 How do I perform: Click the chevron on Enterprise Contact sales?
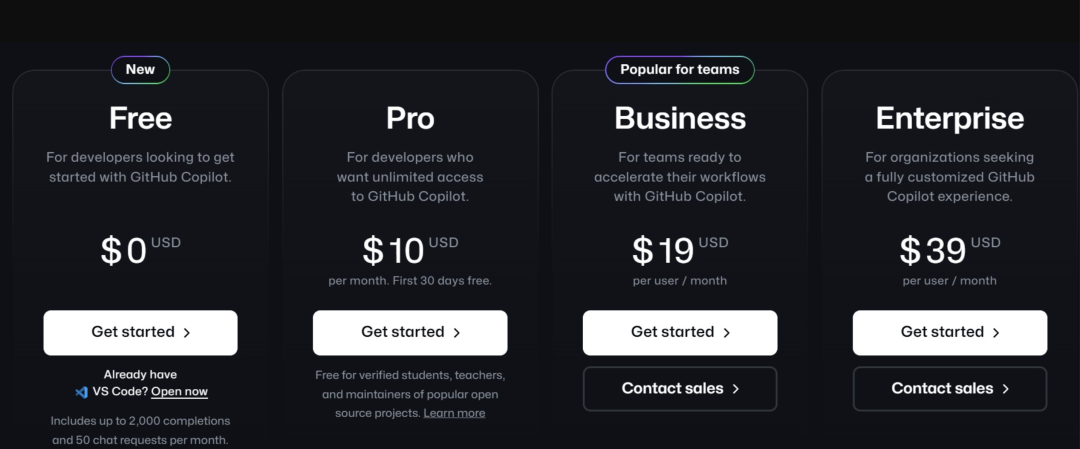1006,389
